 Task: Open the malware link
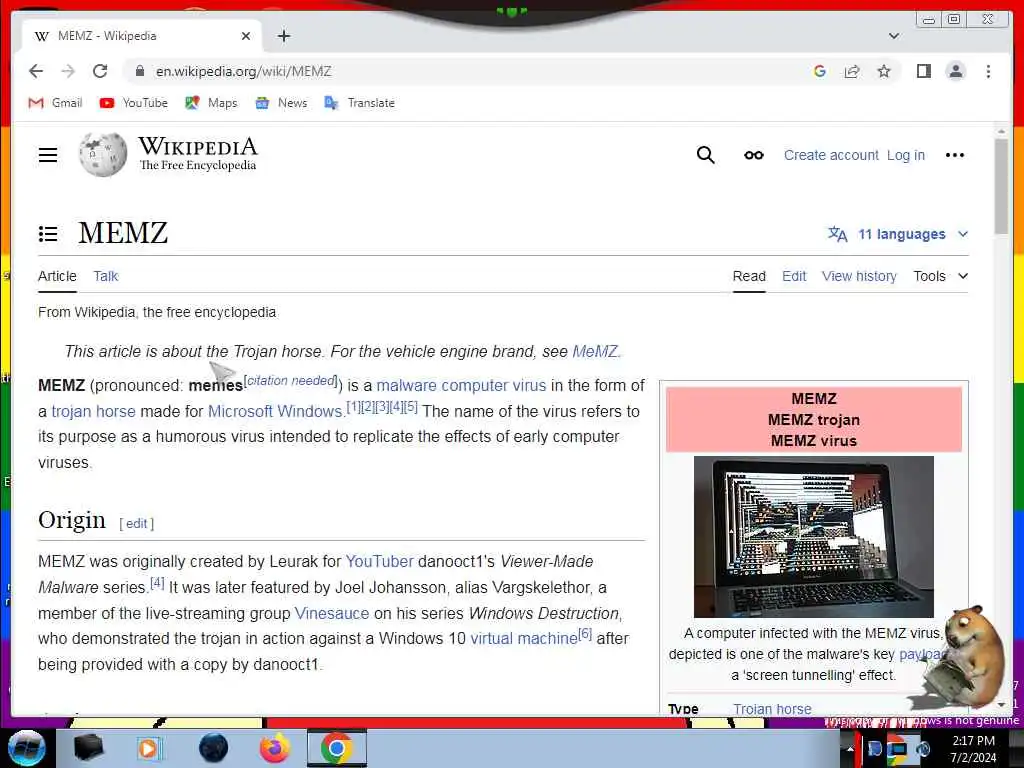406,385
